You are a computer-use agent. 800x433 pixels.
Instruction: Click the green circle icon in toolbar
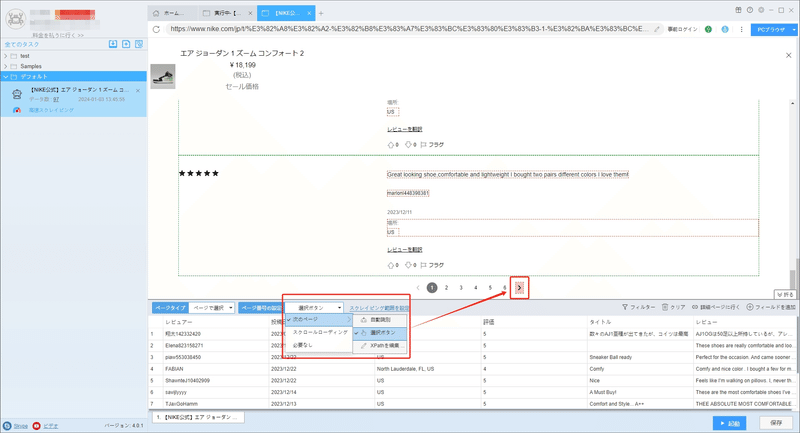pyautogui.click(x=708, y=29)
